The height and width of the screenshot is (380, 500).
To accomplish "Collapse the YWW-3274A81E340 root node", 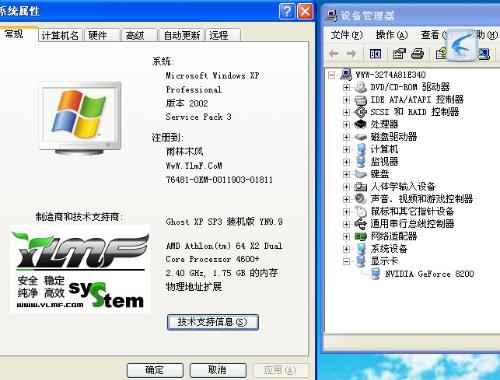I will tap(332, 75).
